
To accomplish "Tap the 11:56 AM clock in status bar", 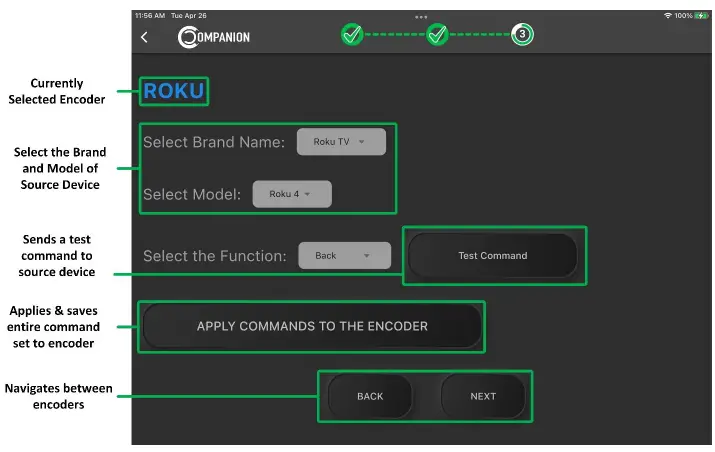I will [150, 16].
